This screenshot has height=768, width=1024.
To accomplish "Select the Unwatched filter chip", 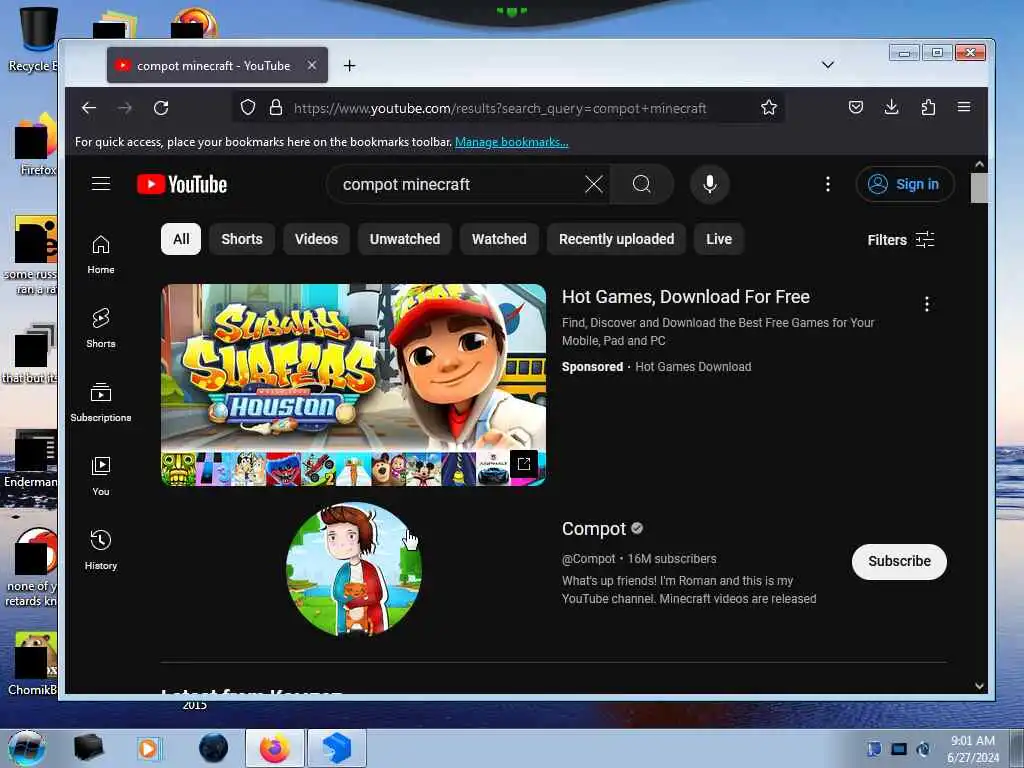I will (x=405, y=239).
